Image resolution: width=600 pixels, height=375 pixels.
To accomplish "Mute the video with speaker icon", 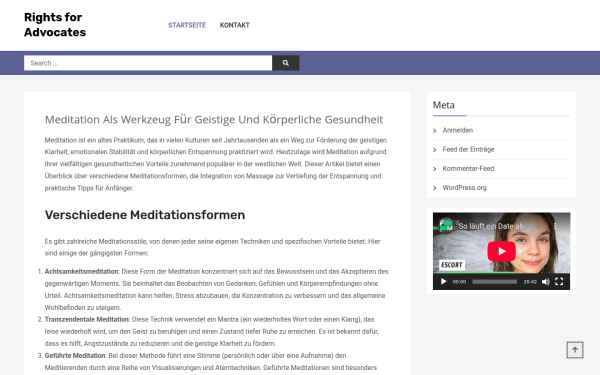I will tap(546, 282).
